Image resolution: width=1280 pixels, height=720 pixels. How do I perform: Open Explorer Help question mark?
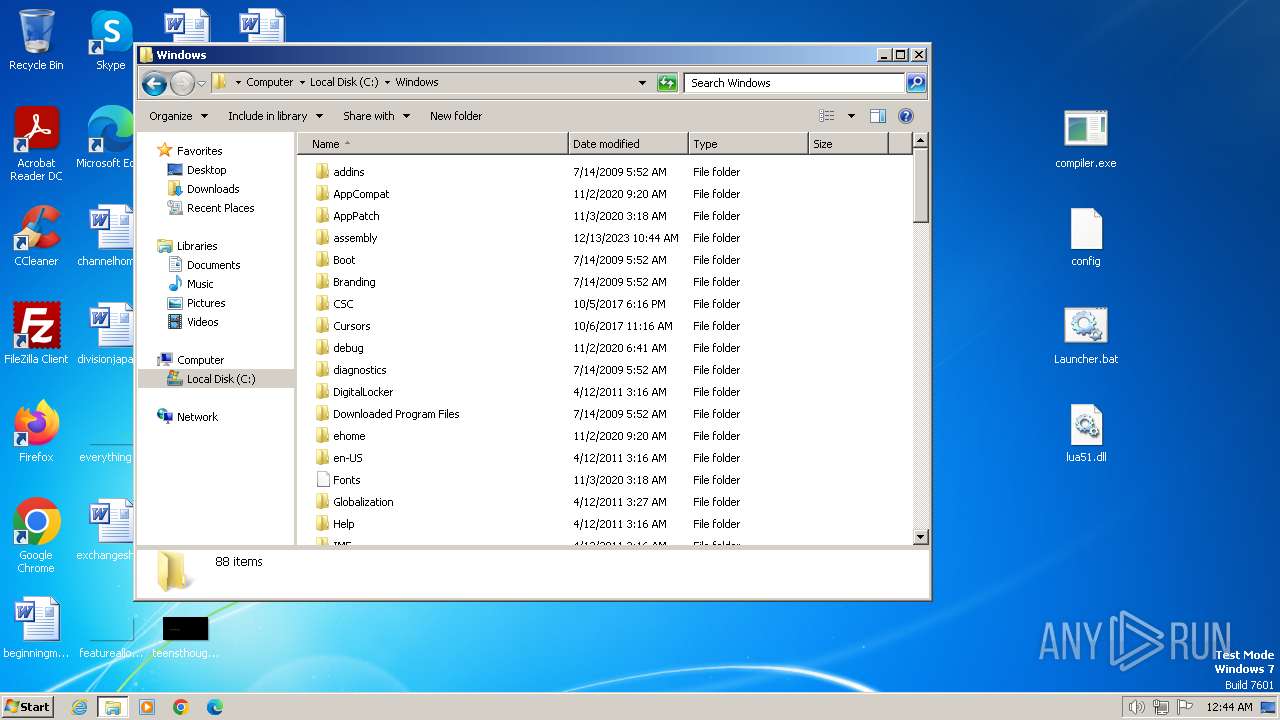point(906,116)
